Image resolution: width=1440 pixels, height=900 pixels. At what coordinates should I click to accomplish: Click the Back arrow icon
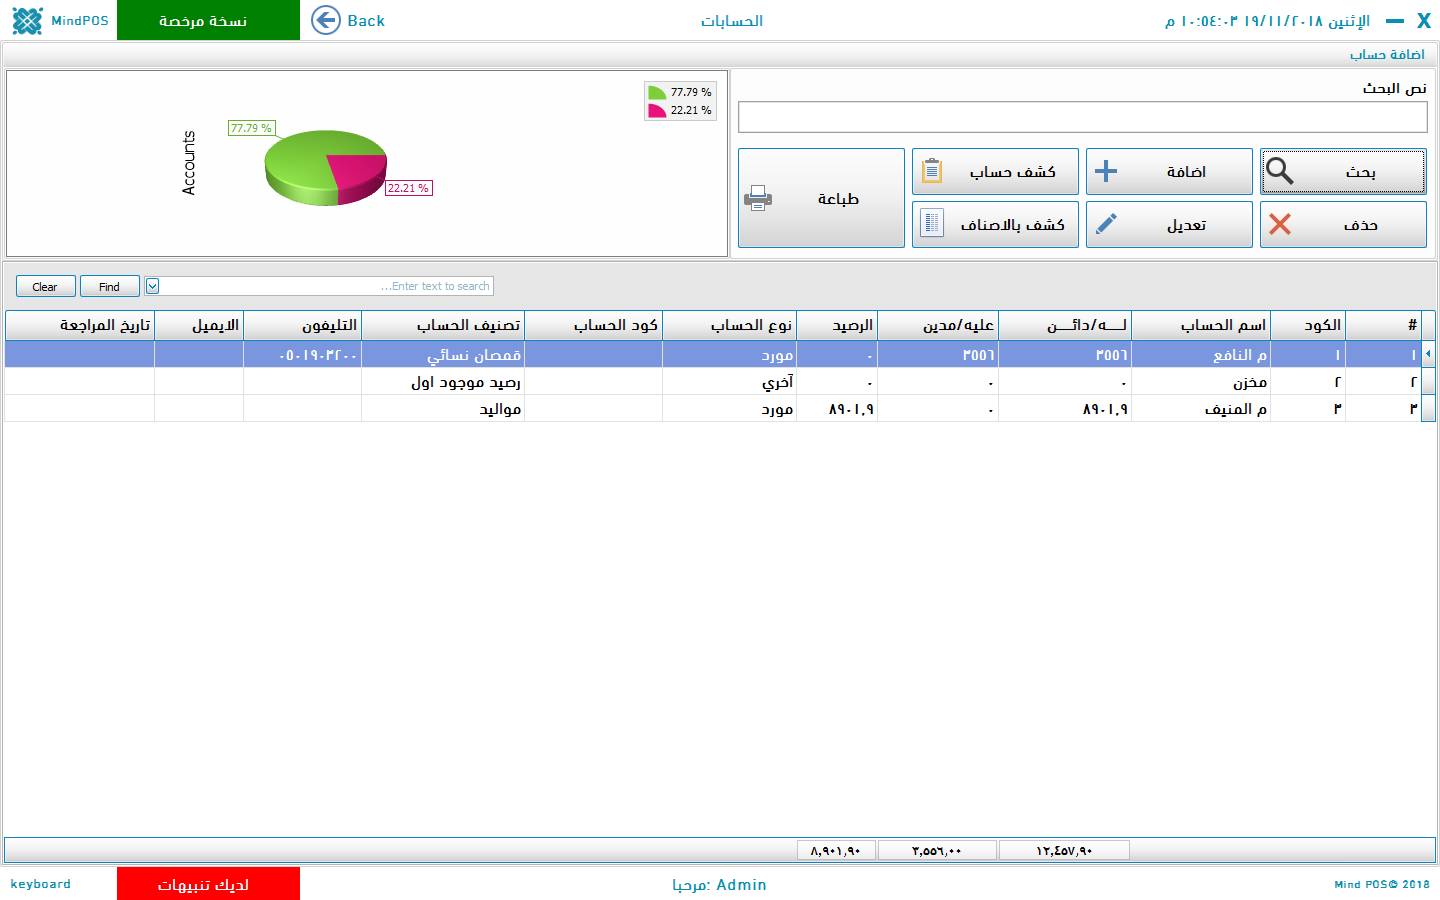(326, 20)
